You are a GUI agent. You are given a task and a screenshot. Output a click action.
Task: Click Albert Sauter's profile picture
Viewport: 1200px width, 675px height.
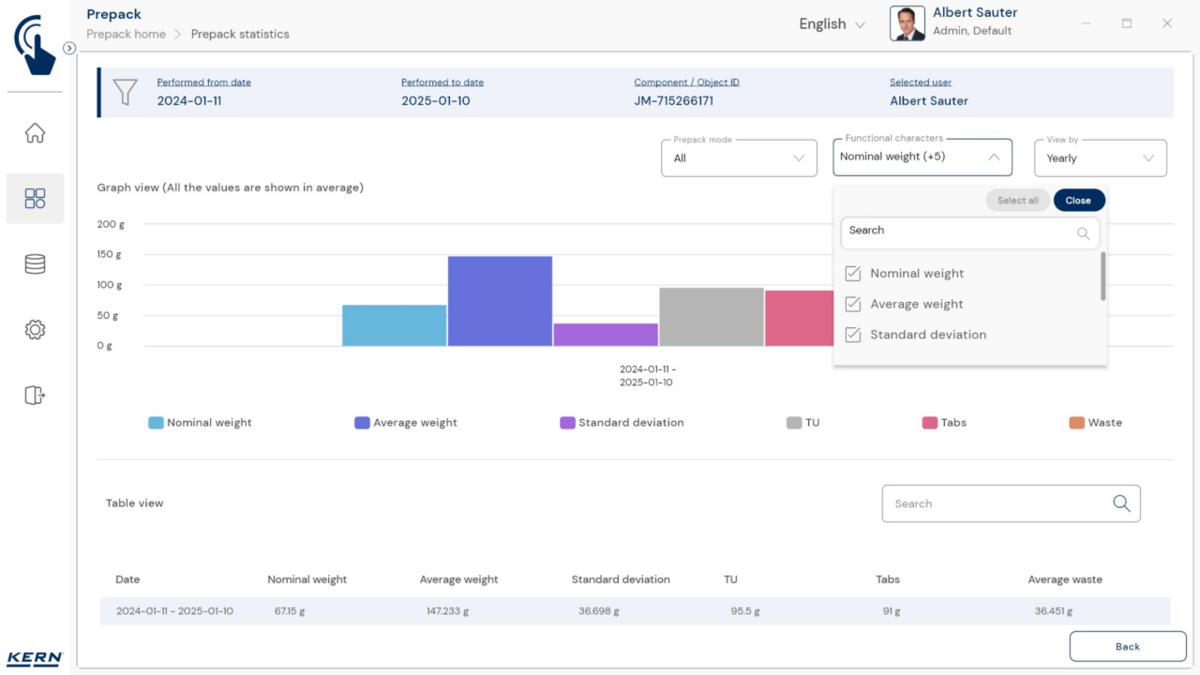pyautogui.click(x=907, y=24)
